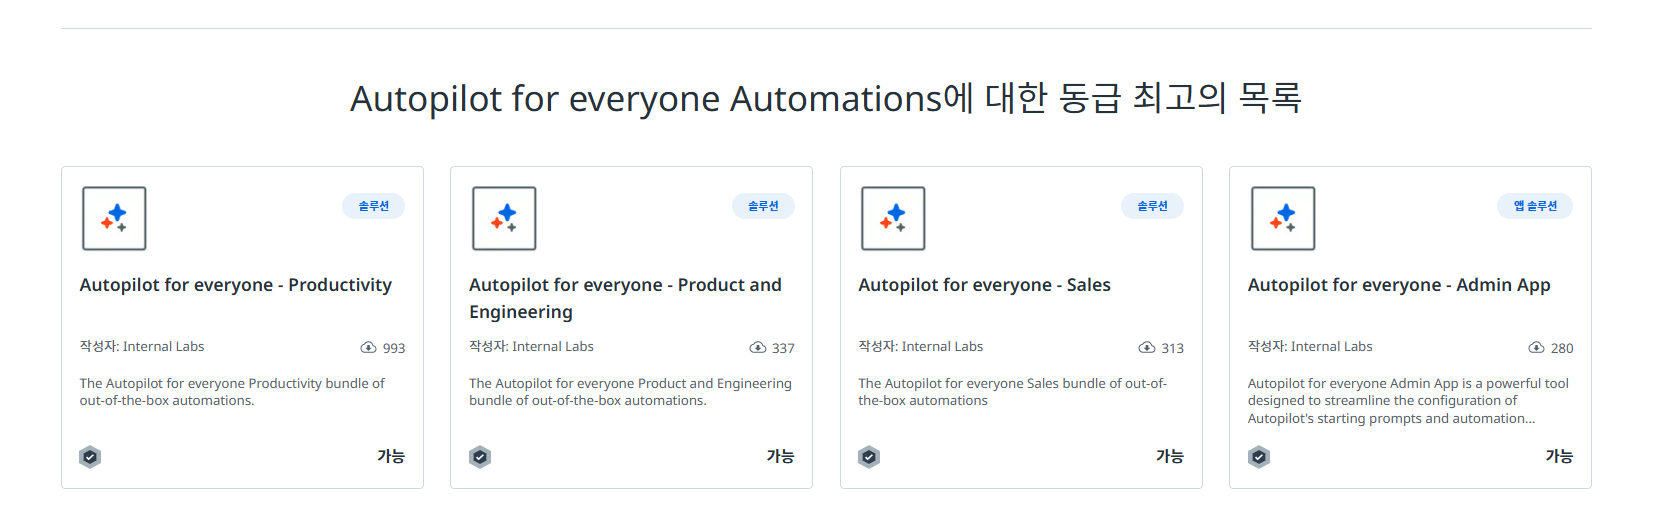Image resolution: width=1677 pixels, height=522 pixels.
Task: Click 가능 label on the Sales card
Action: pyautogui.click(x=1170, y=456)
